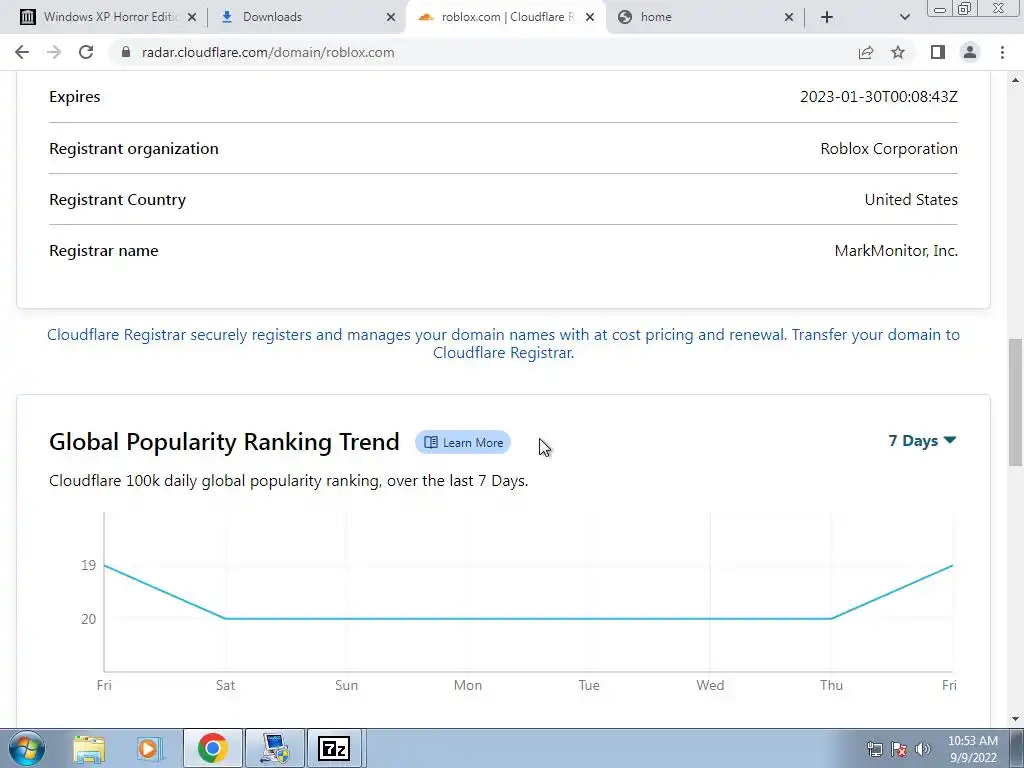Select expiry date 2023-01-30T00:08:43Z
The width and height of the screenshot is (1024, 768).
pyautogui.click(x=878, y=97)
